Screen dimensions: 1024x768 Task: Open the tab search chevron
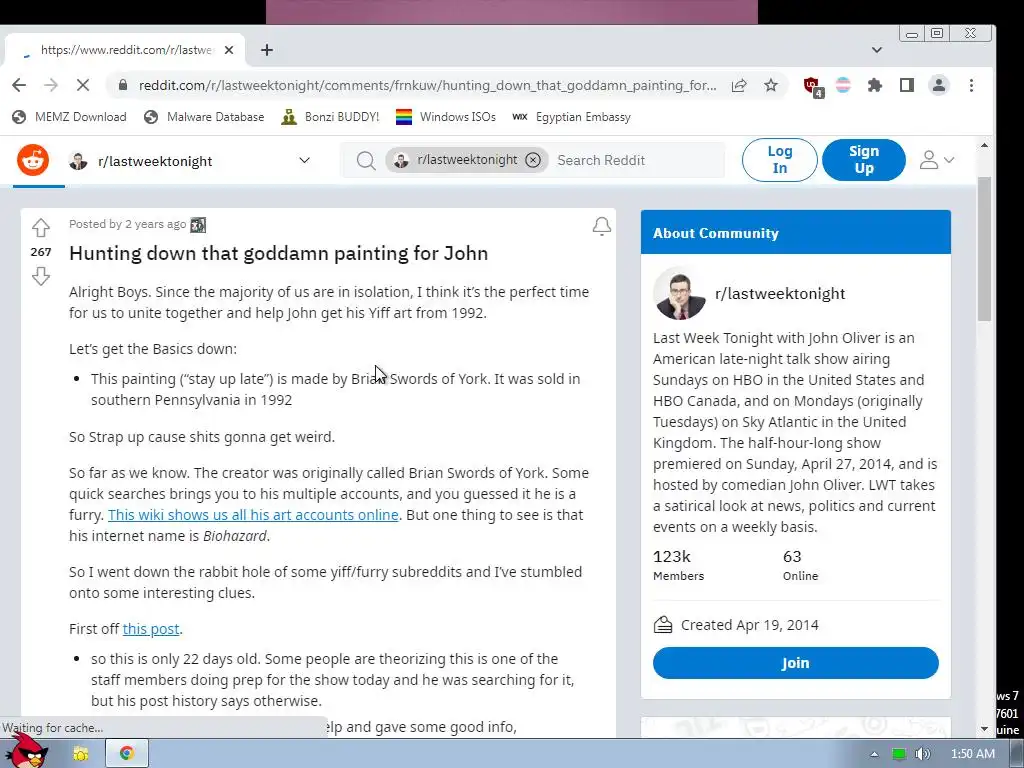pos(876,50)
